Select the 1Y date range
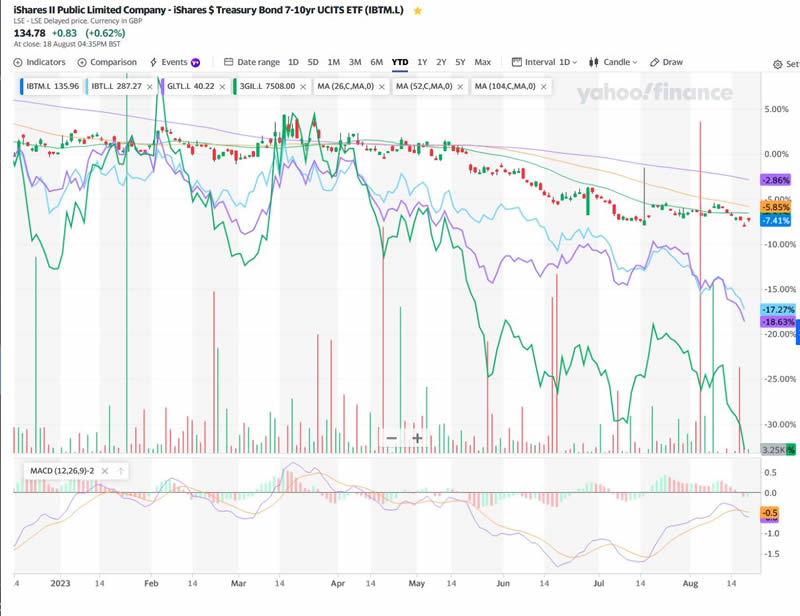The image size is (800, 616). (x=422, y=62)
